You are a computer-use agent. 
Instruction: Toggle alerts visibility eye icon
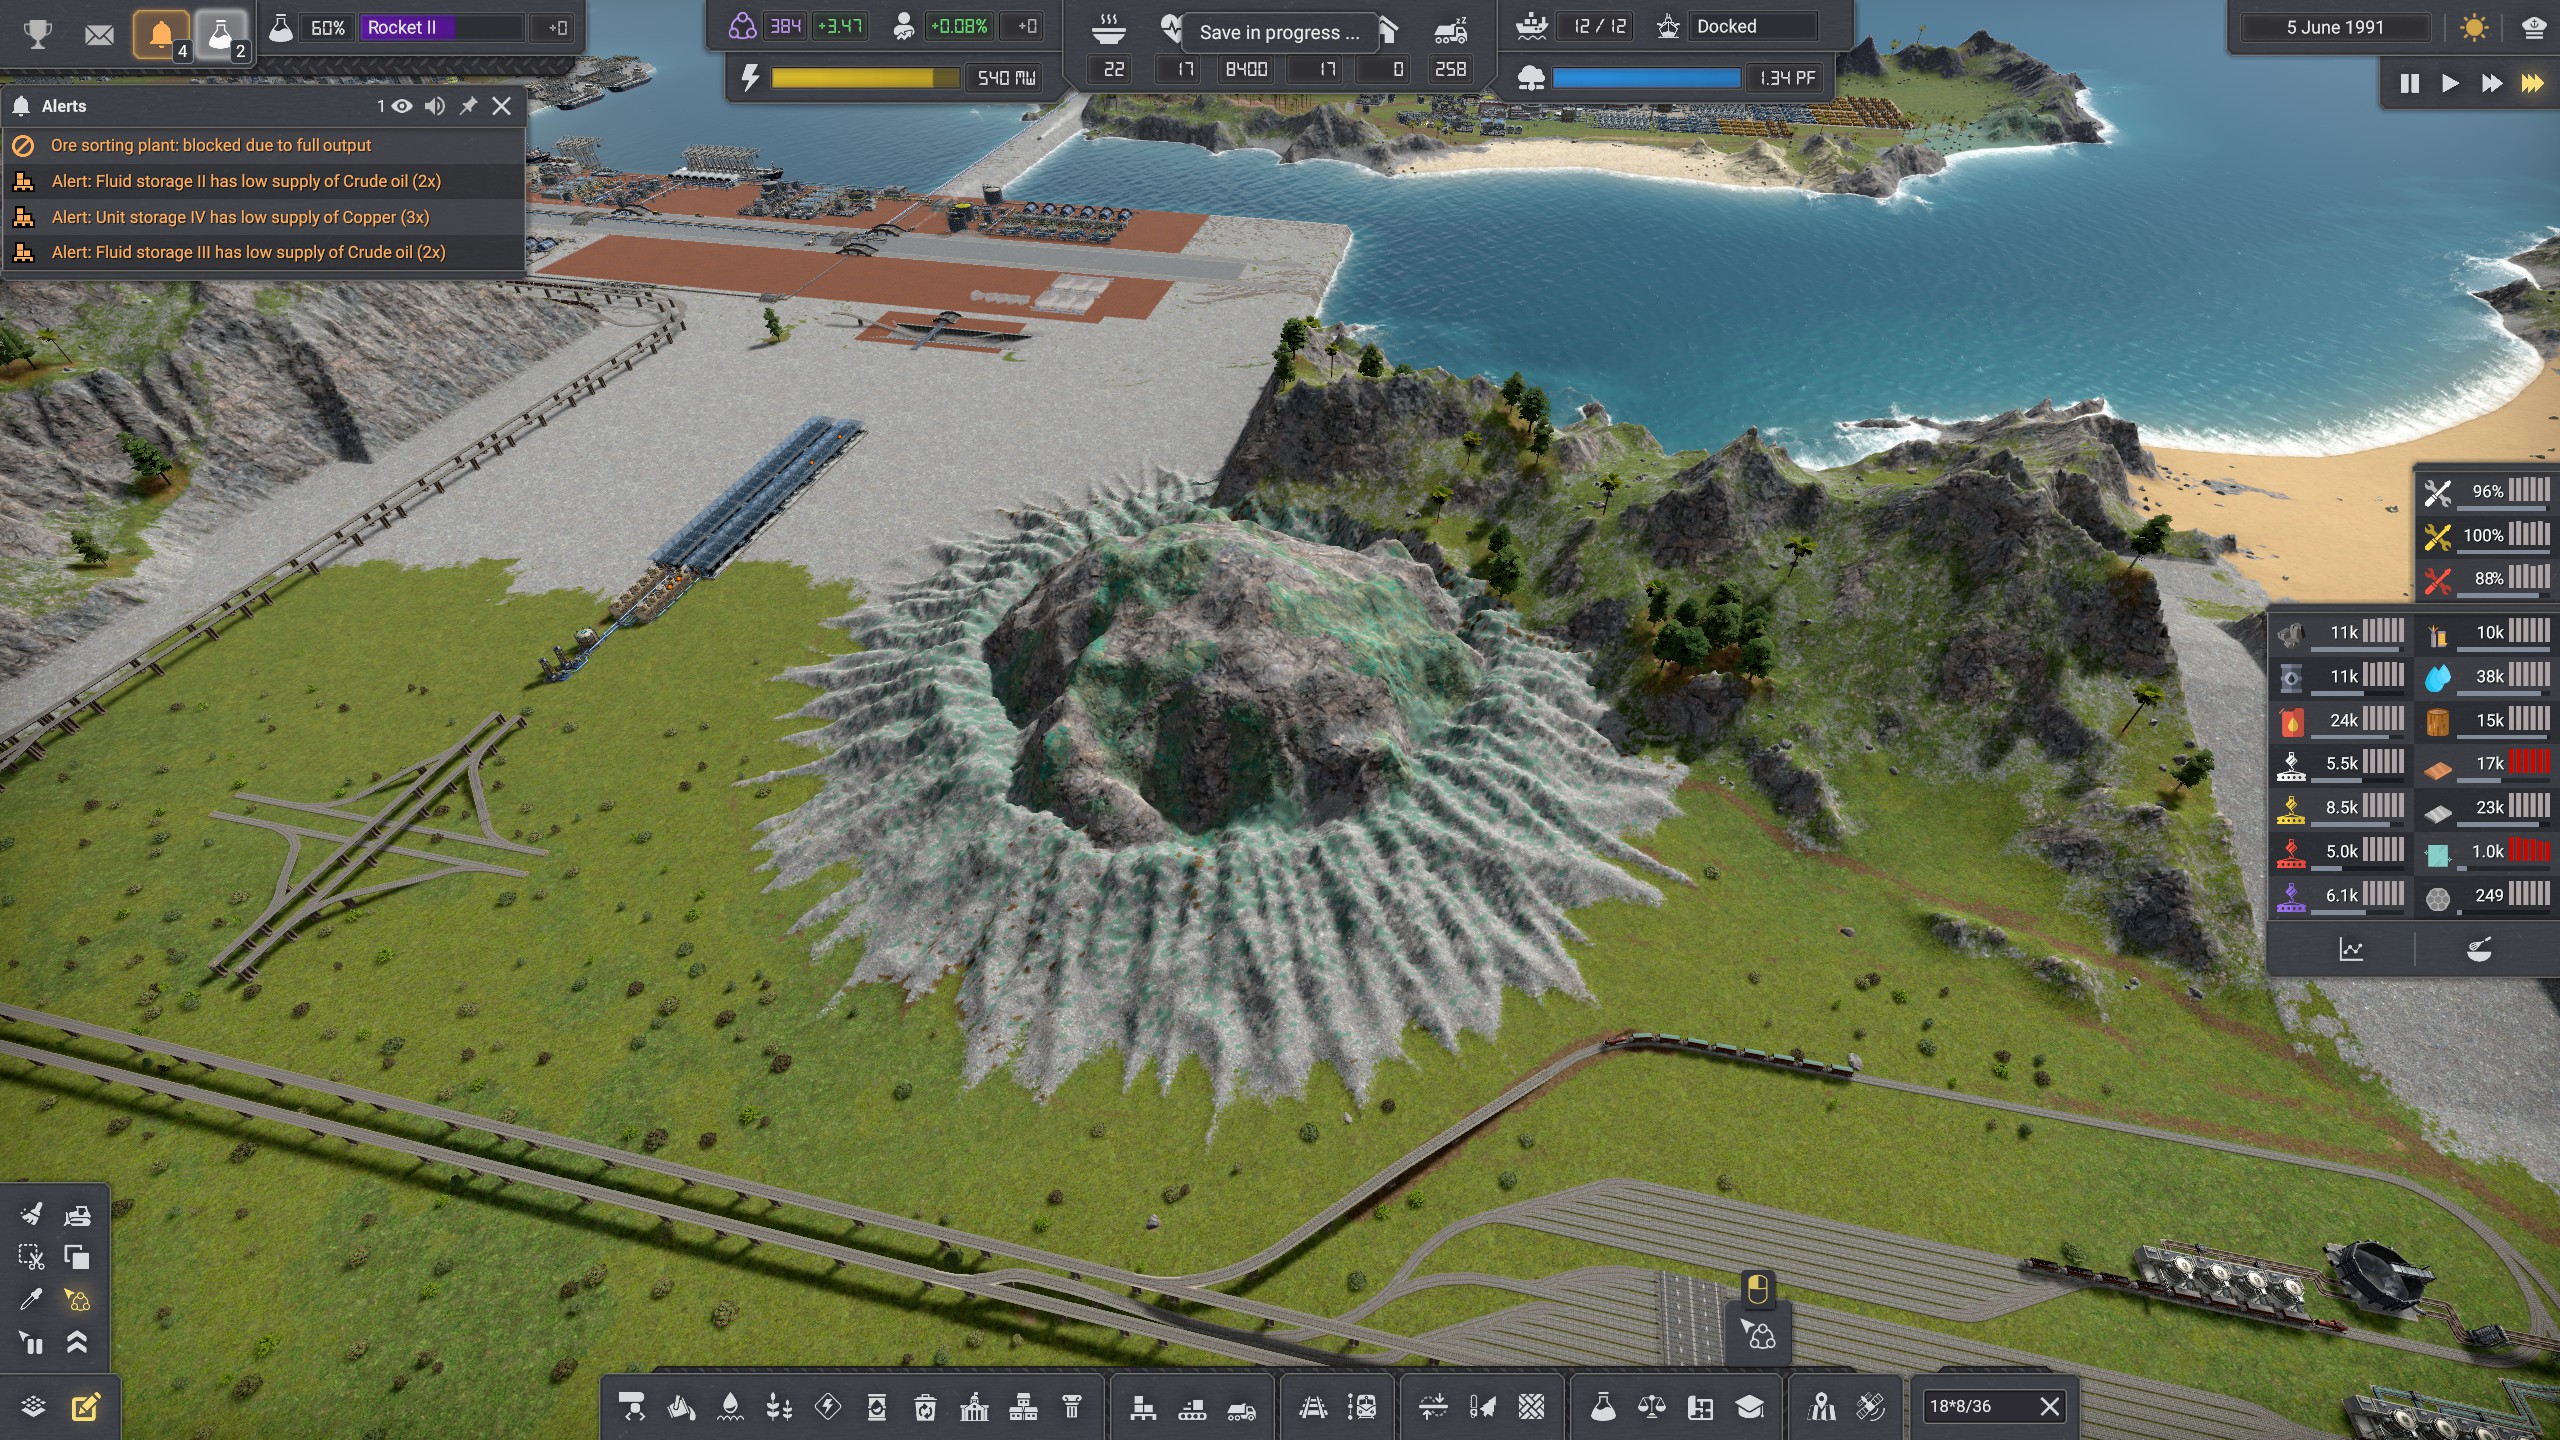click(x=401, y=106)
